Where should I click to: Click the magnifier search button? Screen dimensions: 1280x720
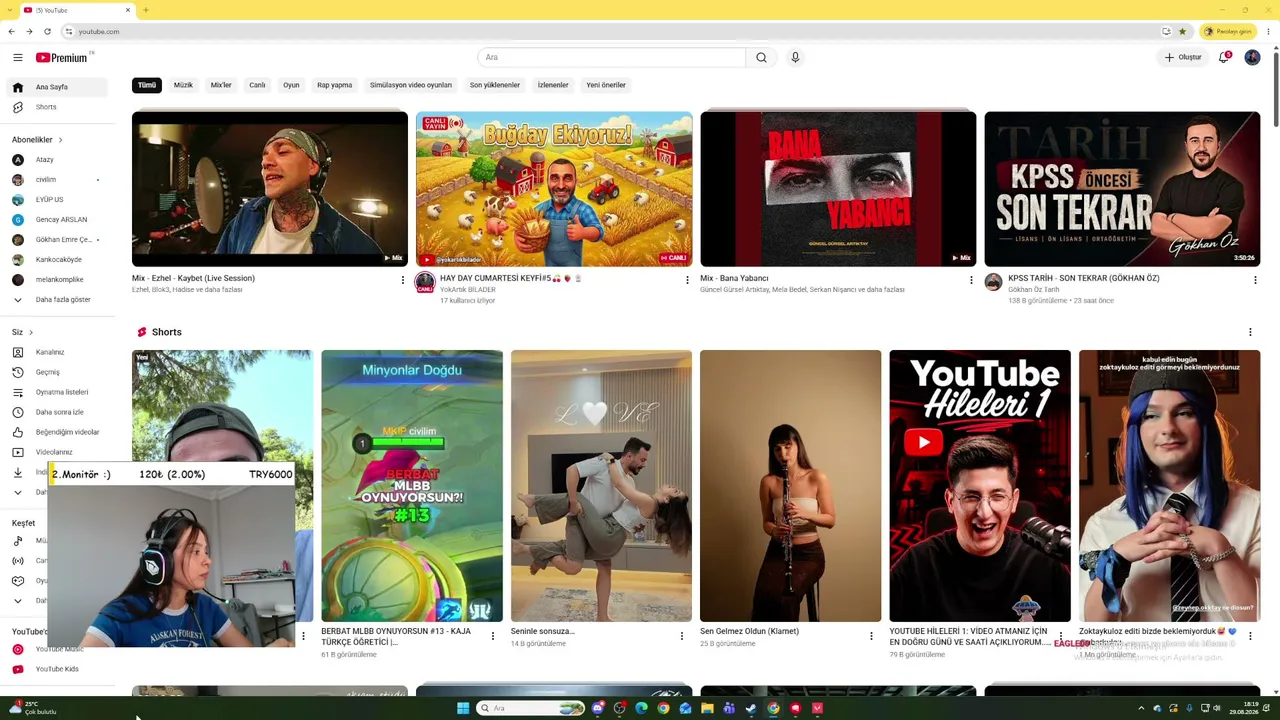pos(761,58)
